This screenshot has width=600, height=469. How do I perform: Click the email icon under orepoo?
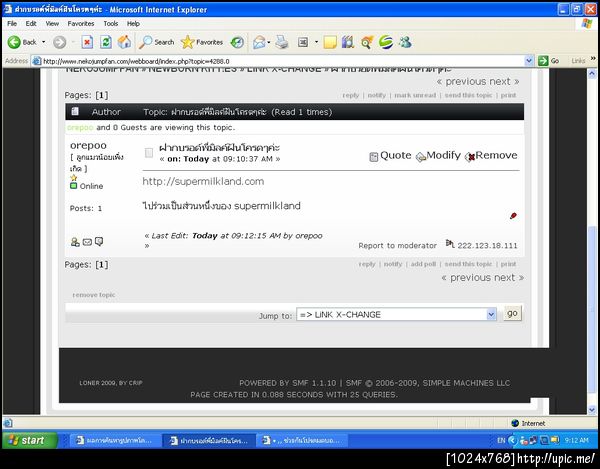click(87, 242)
